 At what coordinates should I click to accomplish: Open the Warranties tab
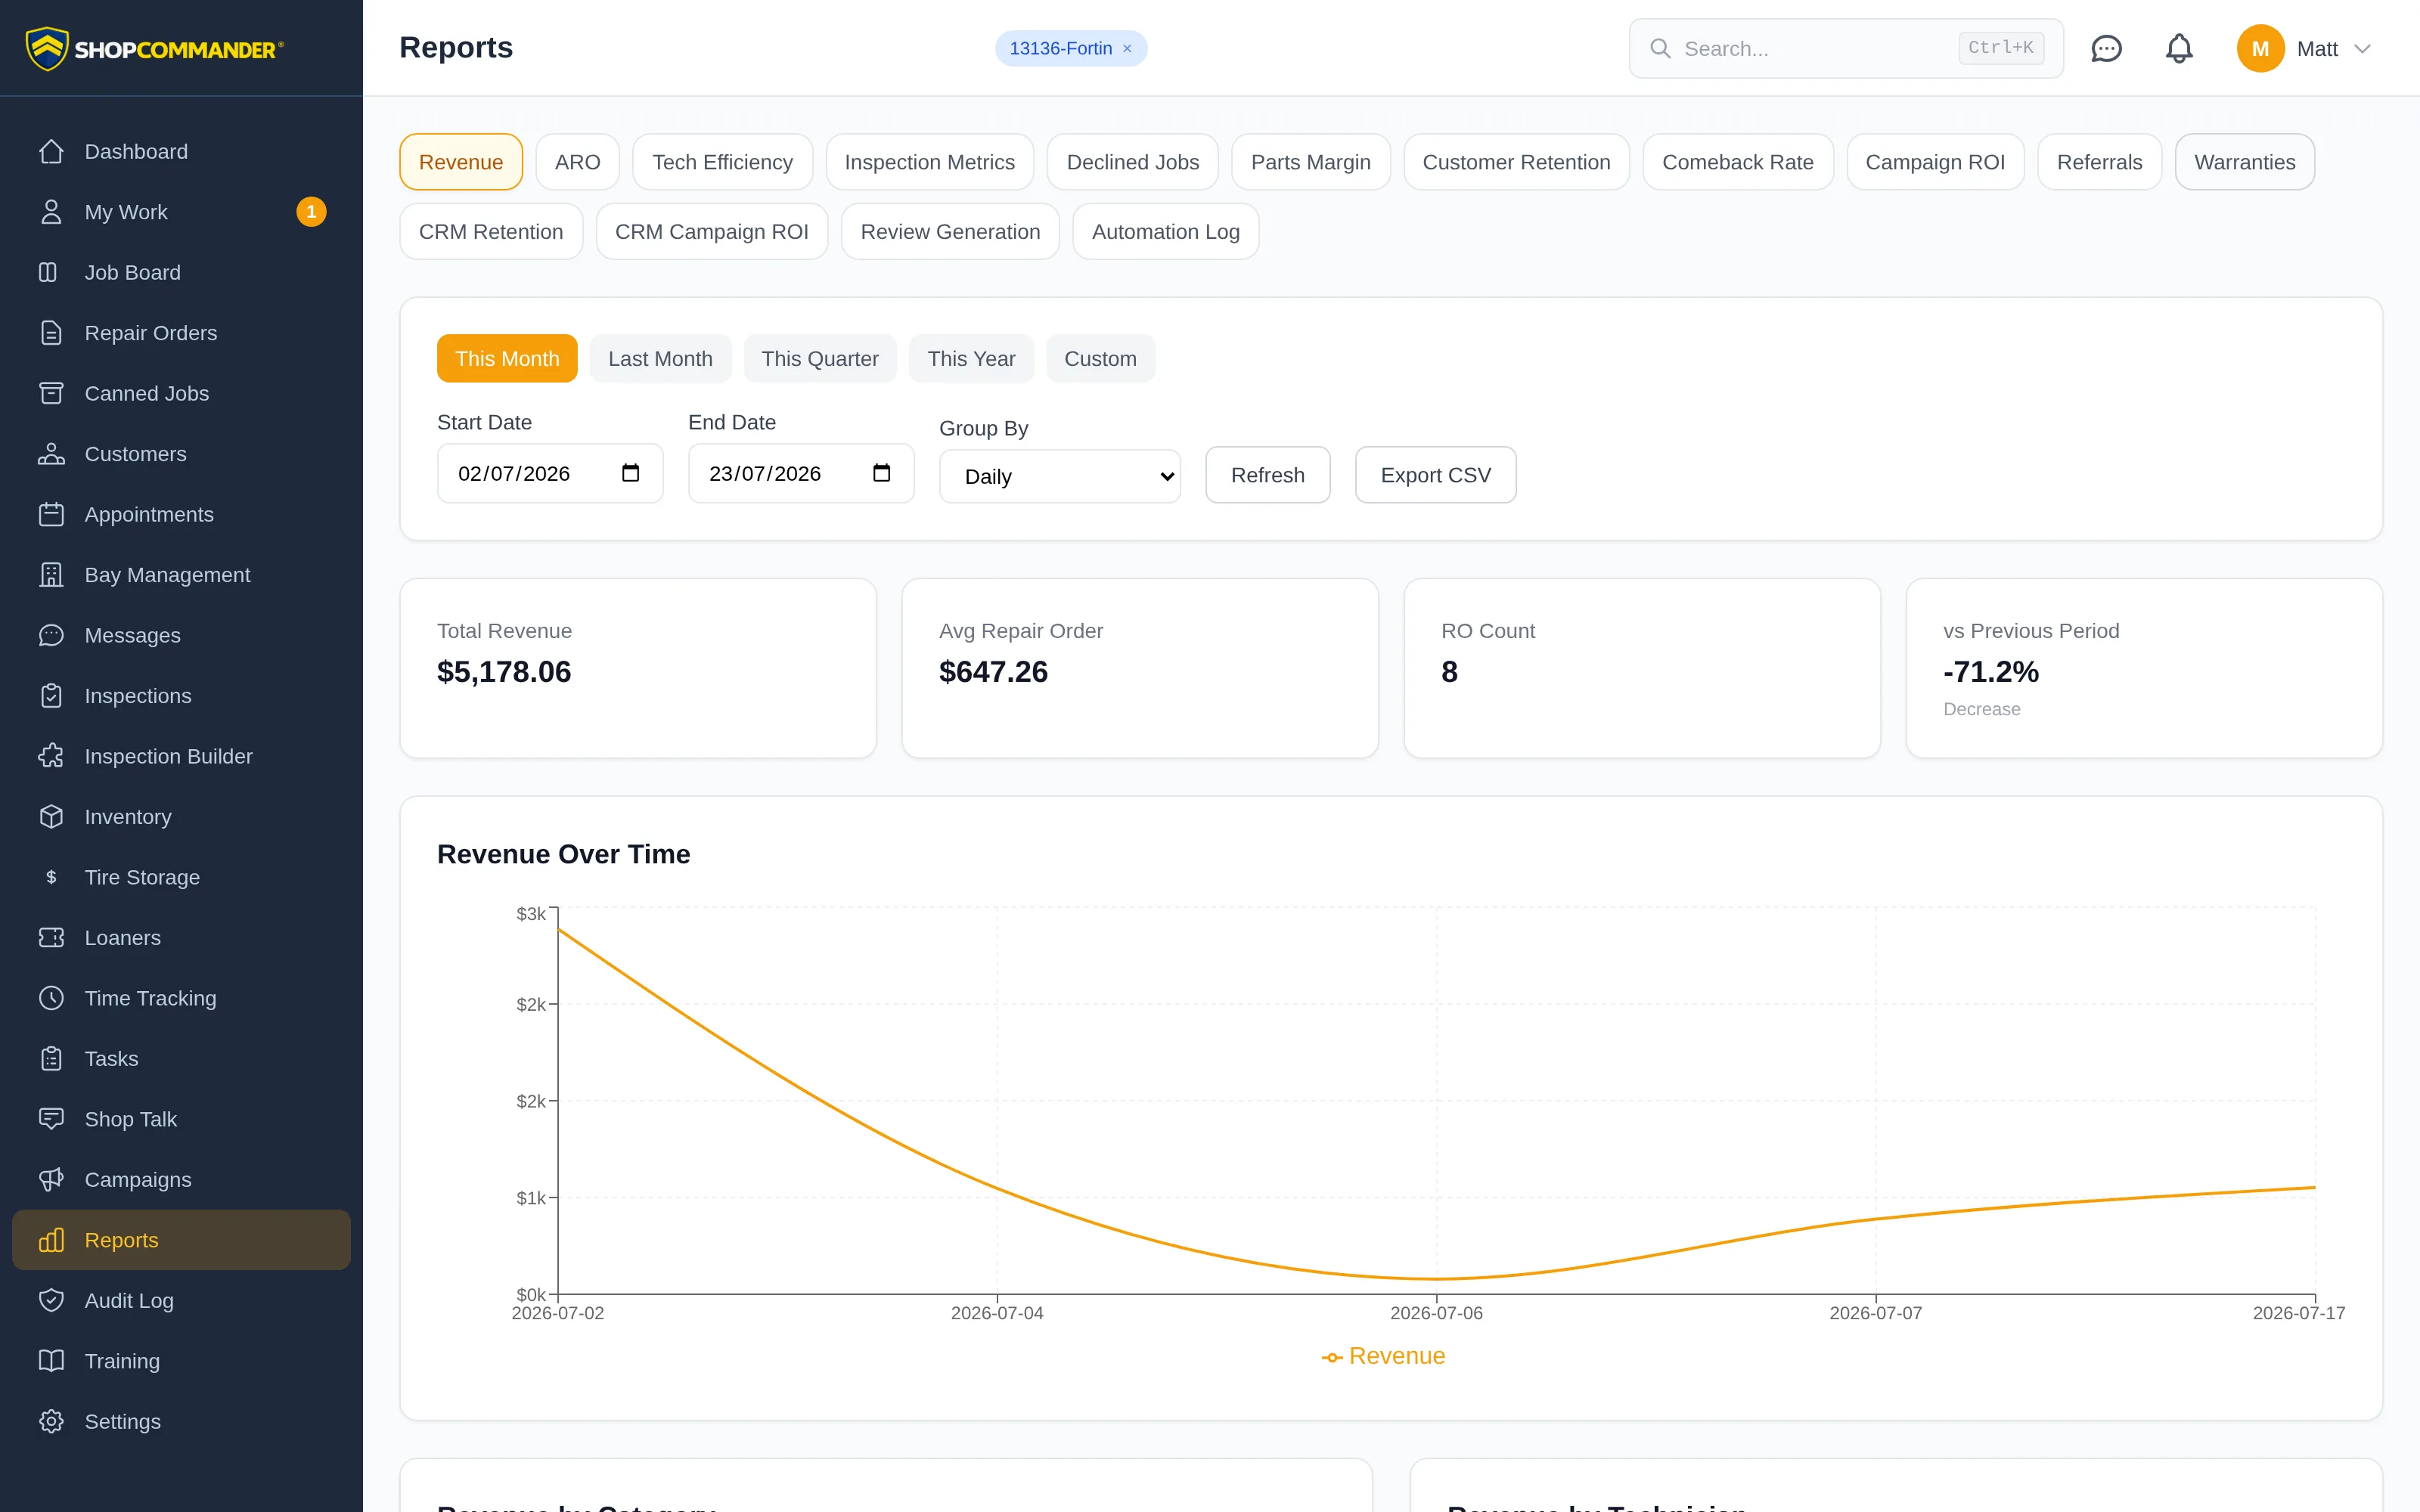point(2245,162)
